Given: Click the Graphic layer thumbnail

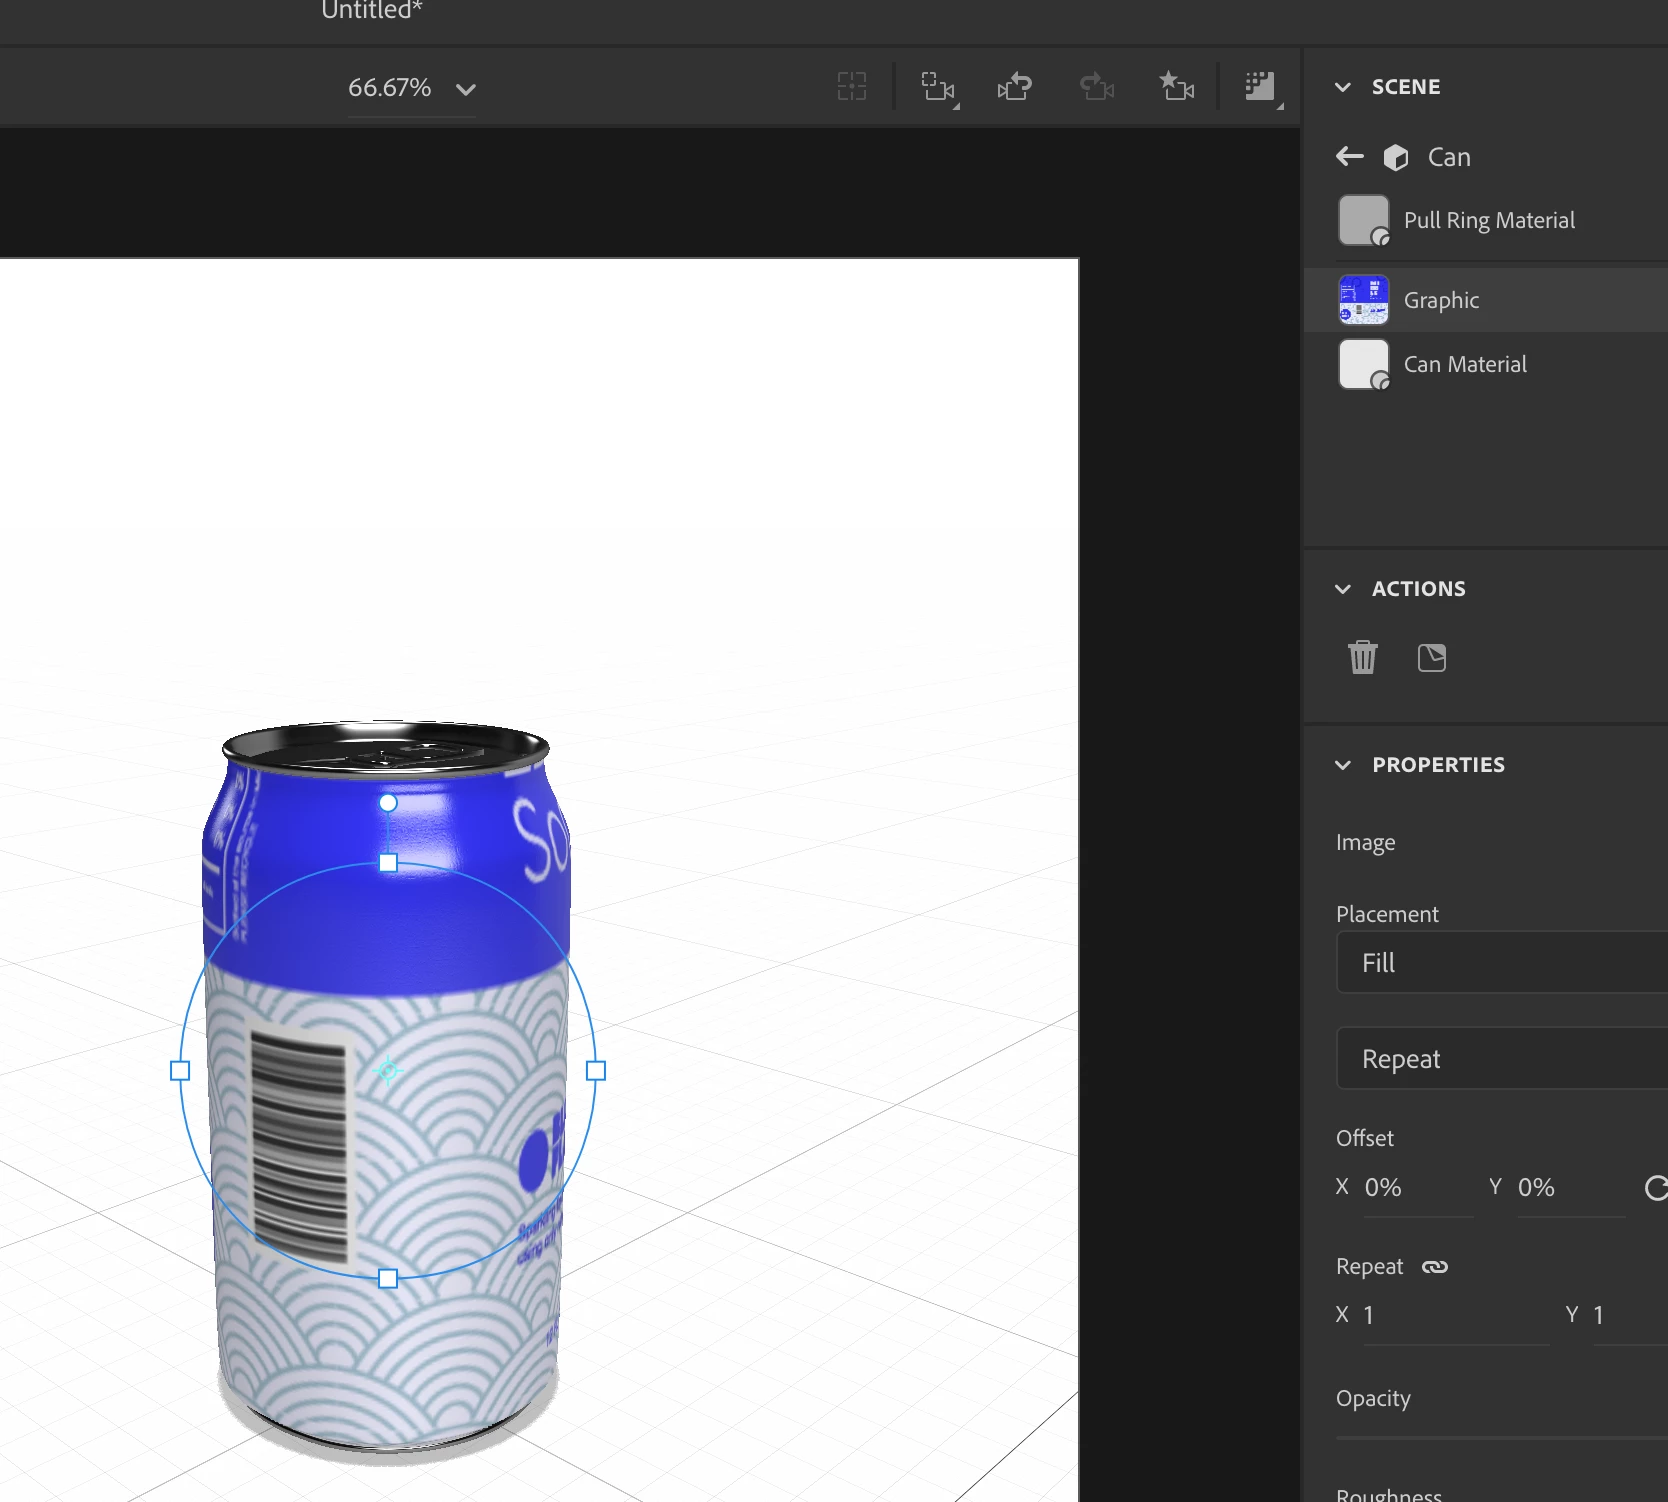Looking at the screenshot, I should tap(1364, 300).
